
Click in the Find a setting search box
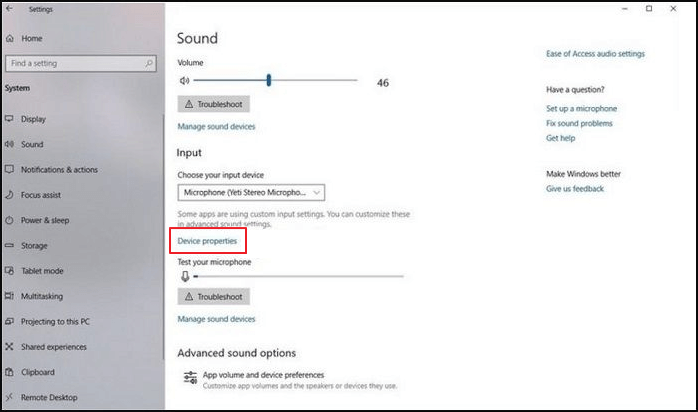click(81, 64)
